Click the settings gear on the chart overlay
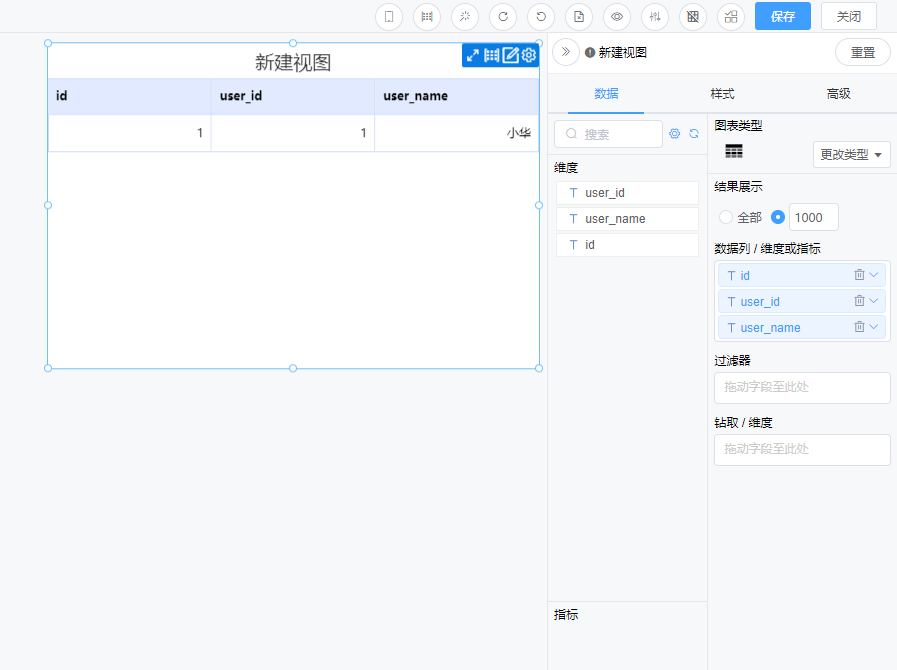The width and height of the screenshot is (897, 670). click(x=529, y=55)
